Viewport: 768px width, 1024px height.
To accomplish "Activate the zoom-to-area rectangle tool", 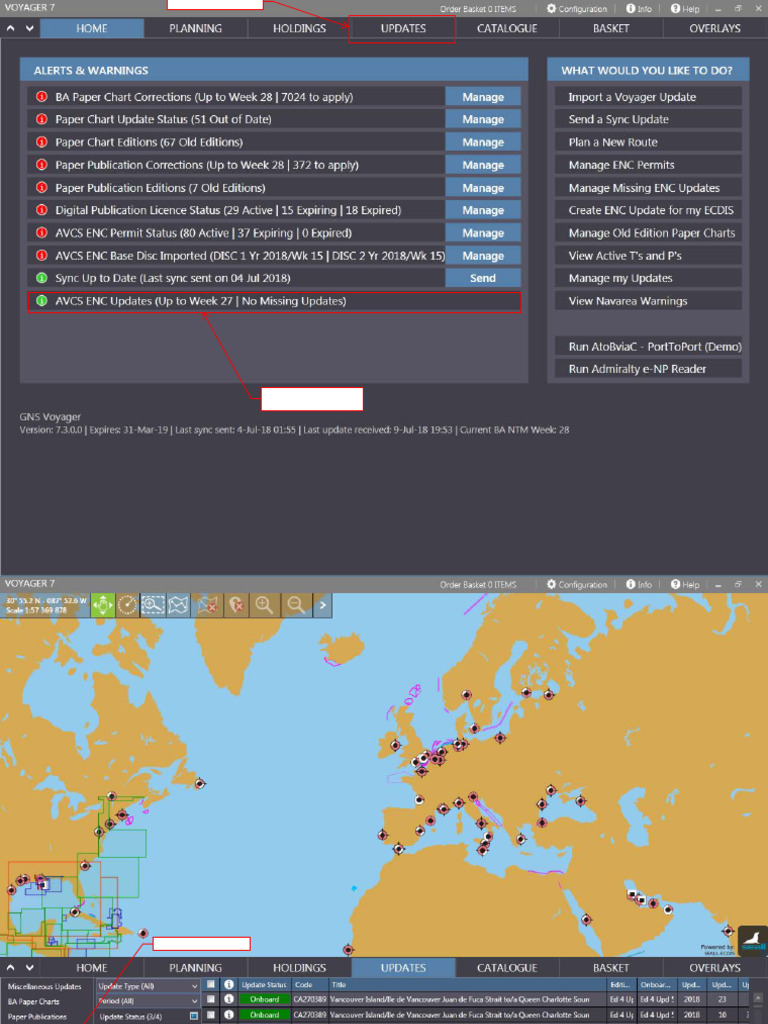I will click(x=153, y=605).
